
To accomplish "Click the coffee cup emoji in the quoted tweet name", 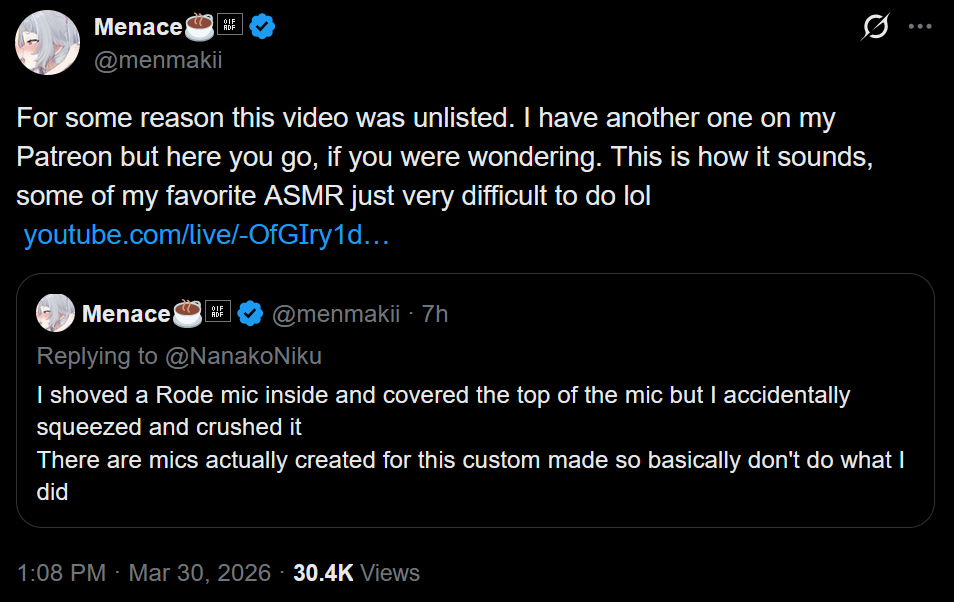I will point(188,313).
